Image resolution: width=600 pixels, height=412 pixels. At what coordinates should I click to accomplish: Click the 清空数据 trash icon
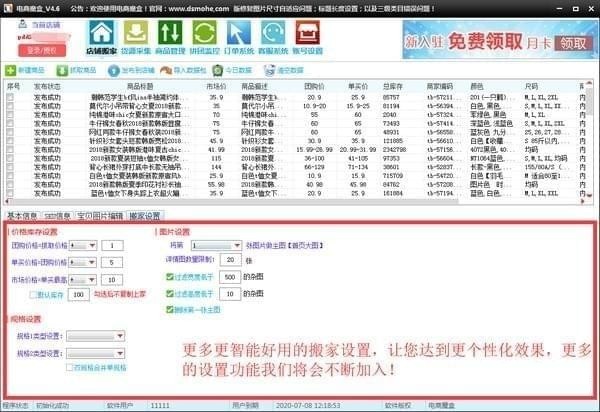tap(269, 70)
